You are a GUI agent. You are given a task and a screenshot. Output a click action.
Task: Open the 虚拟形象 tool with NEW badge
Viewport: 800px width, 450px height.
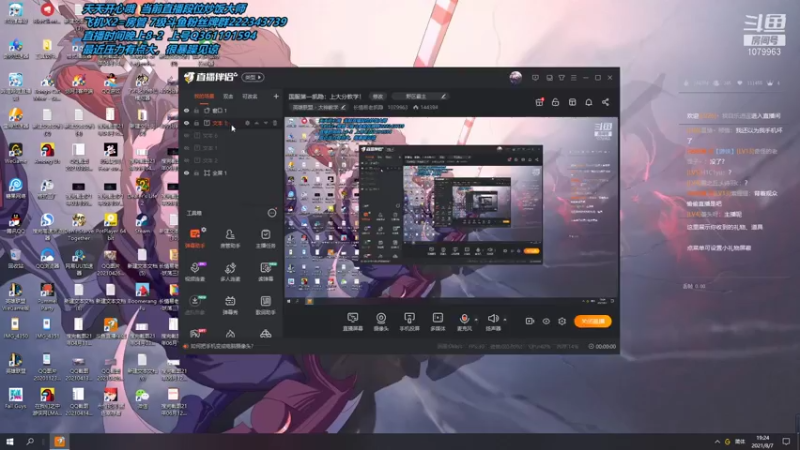tap(195, 305)
